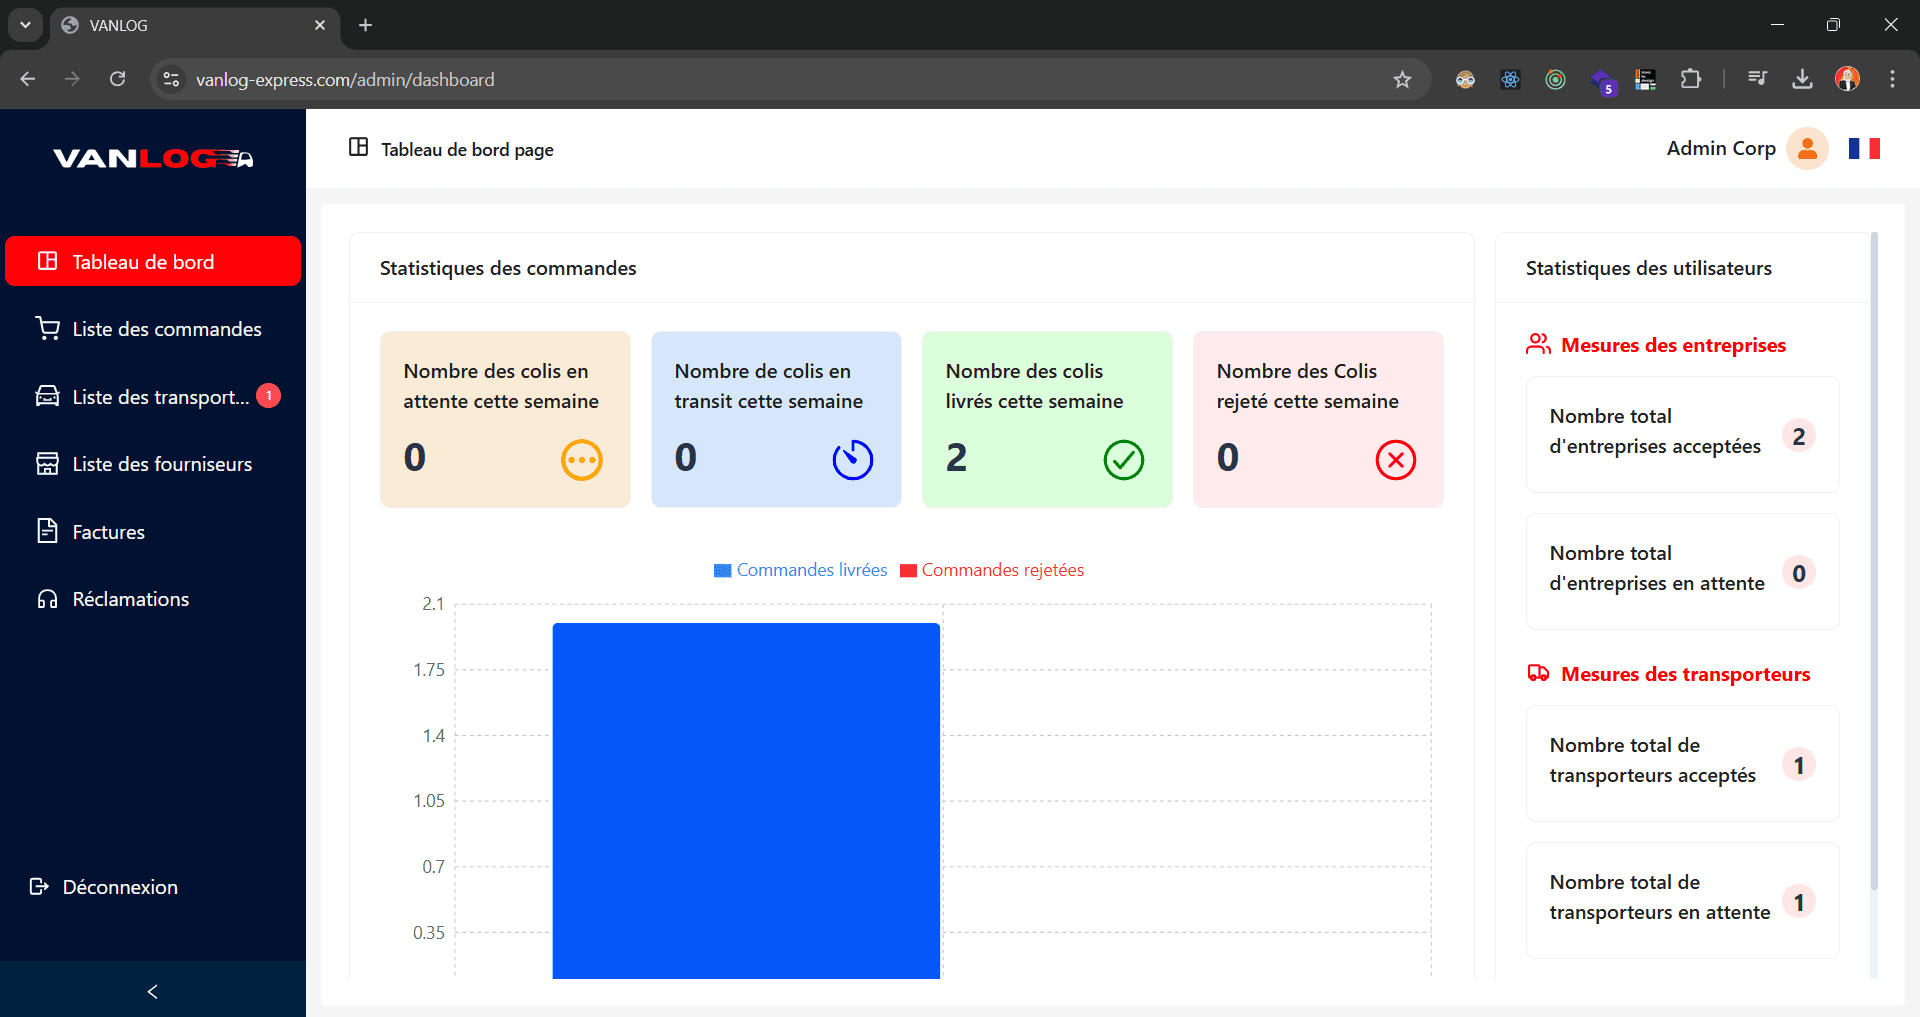Toggle the Commandes rejetées legend swatch
Screen dimensions: 1920x1017
click(908, 571)
